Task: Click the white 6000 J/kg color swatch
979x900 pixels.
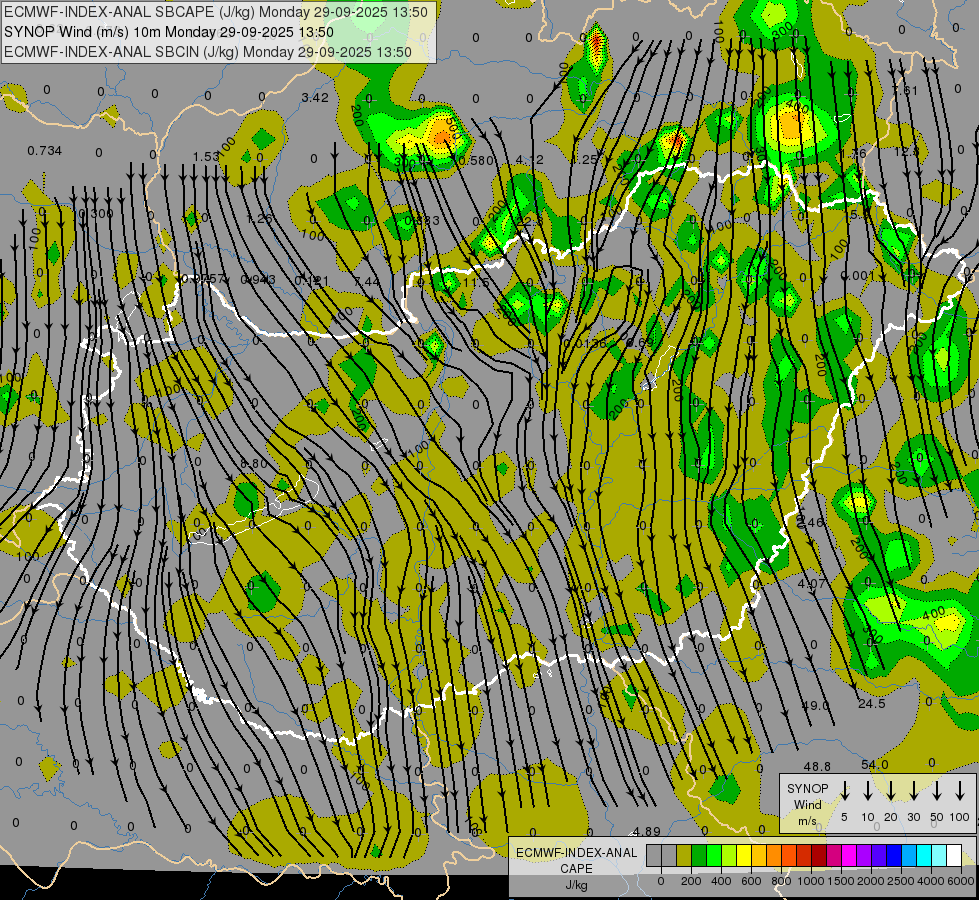Action: click(954, 856)
